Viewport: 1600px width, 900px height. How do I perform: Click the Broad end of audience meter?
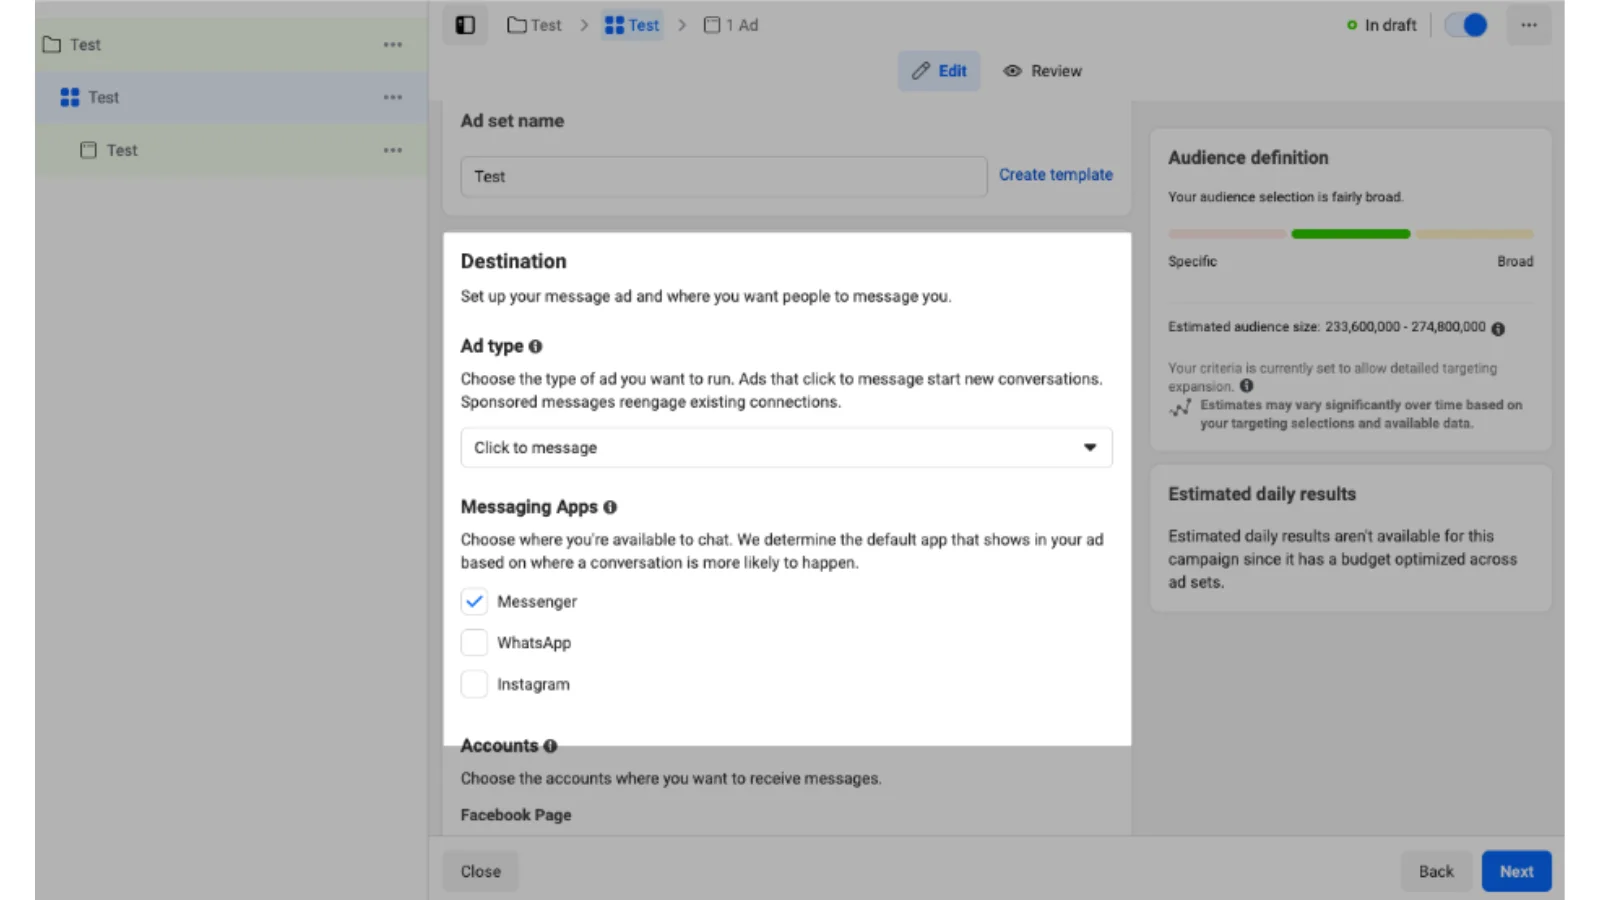click(1515, 261)
